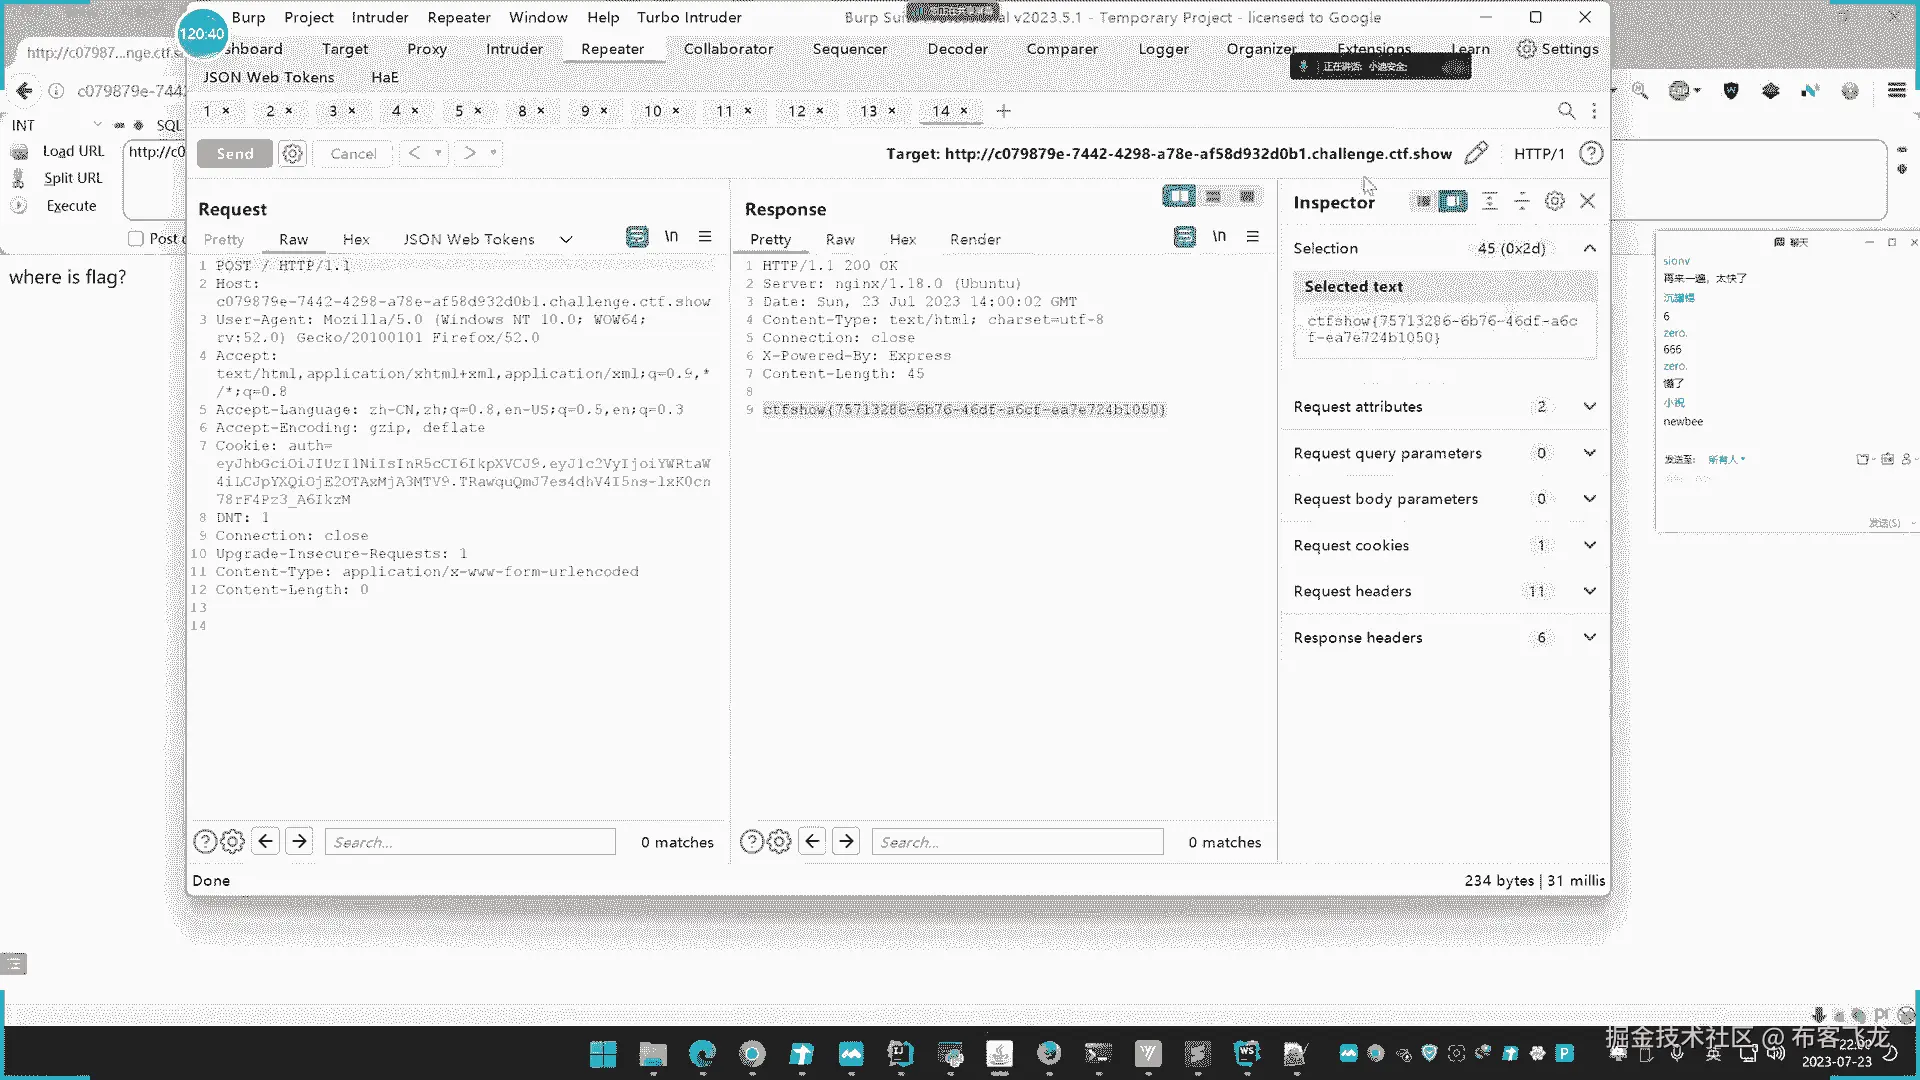Toggle newline display in Request panel

pyautogui.click(x=671, y=237)
